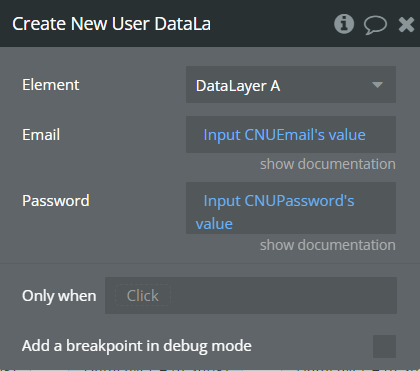This screenshot has height=371, width=420.
Task: Click the 'Click' placeholder in Only when
Action: (143, 295)
